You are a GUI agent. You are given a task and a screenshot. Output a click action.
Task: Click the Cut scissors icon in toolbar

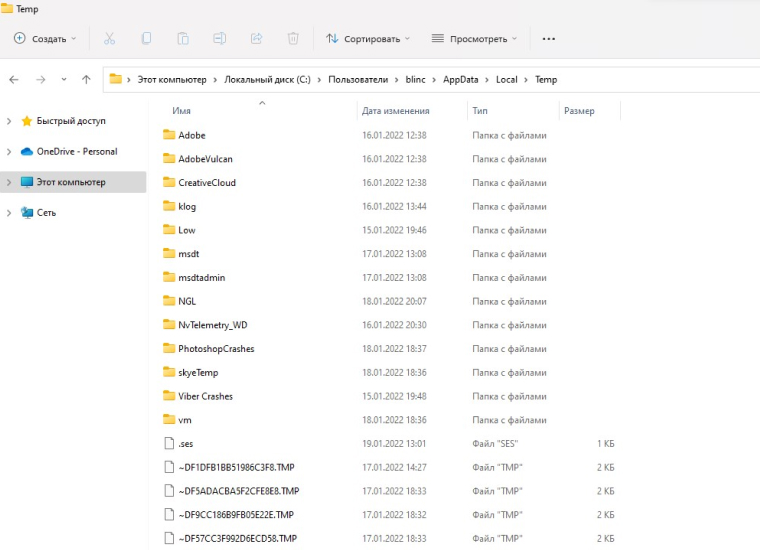(110, 39)
